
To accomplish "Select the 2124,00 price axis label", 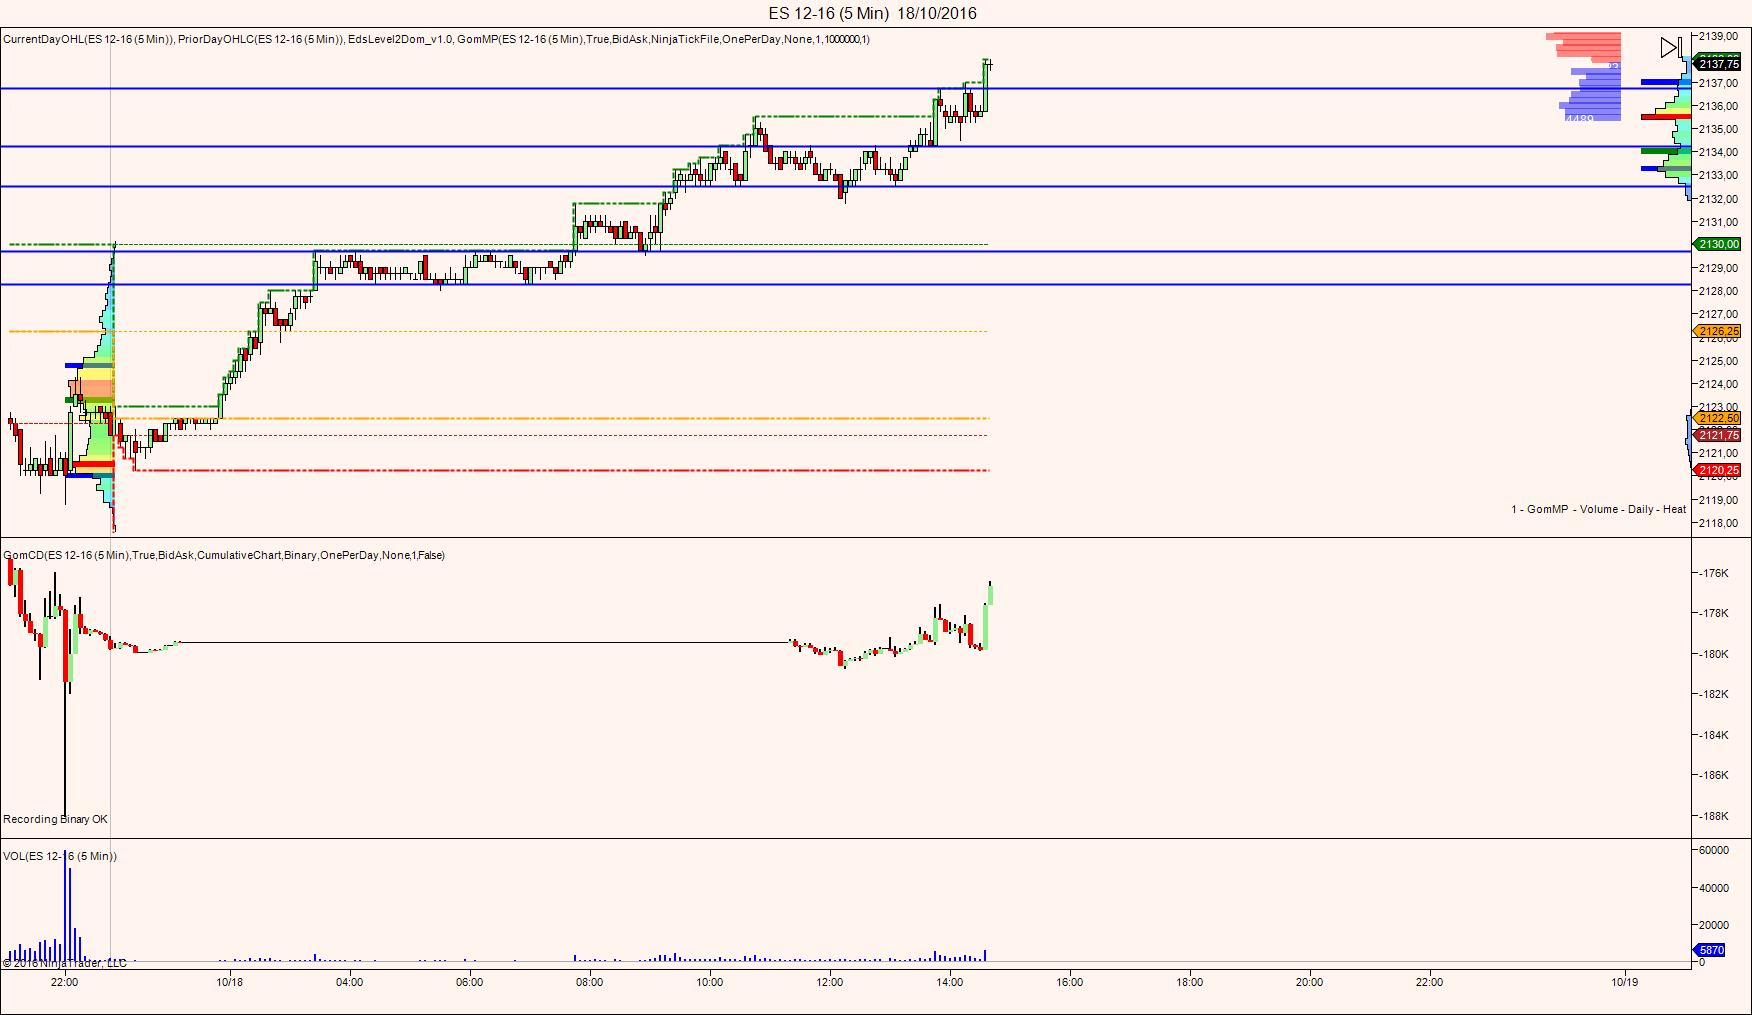I will pyautogui.click(x=1718, y=384).
